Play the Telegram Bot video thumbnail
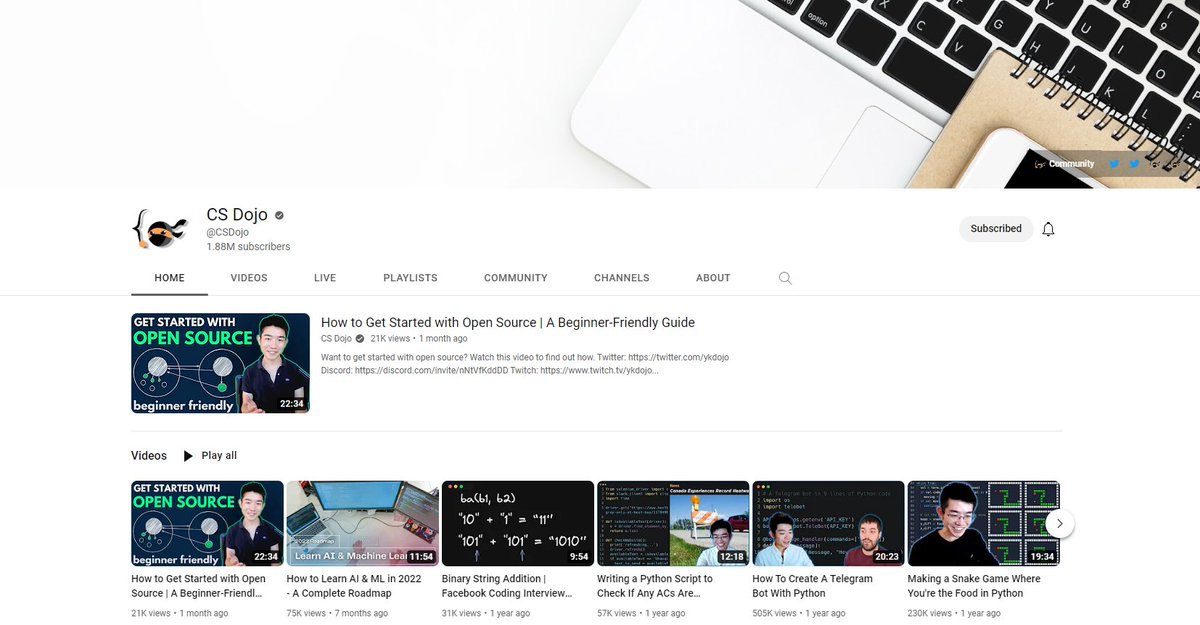This screenshot has width=1200, height=625. [828, 522]
